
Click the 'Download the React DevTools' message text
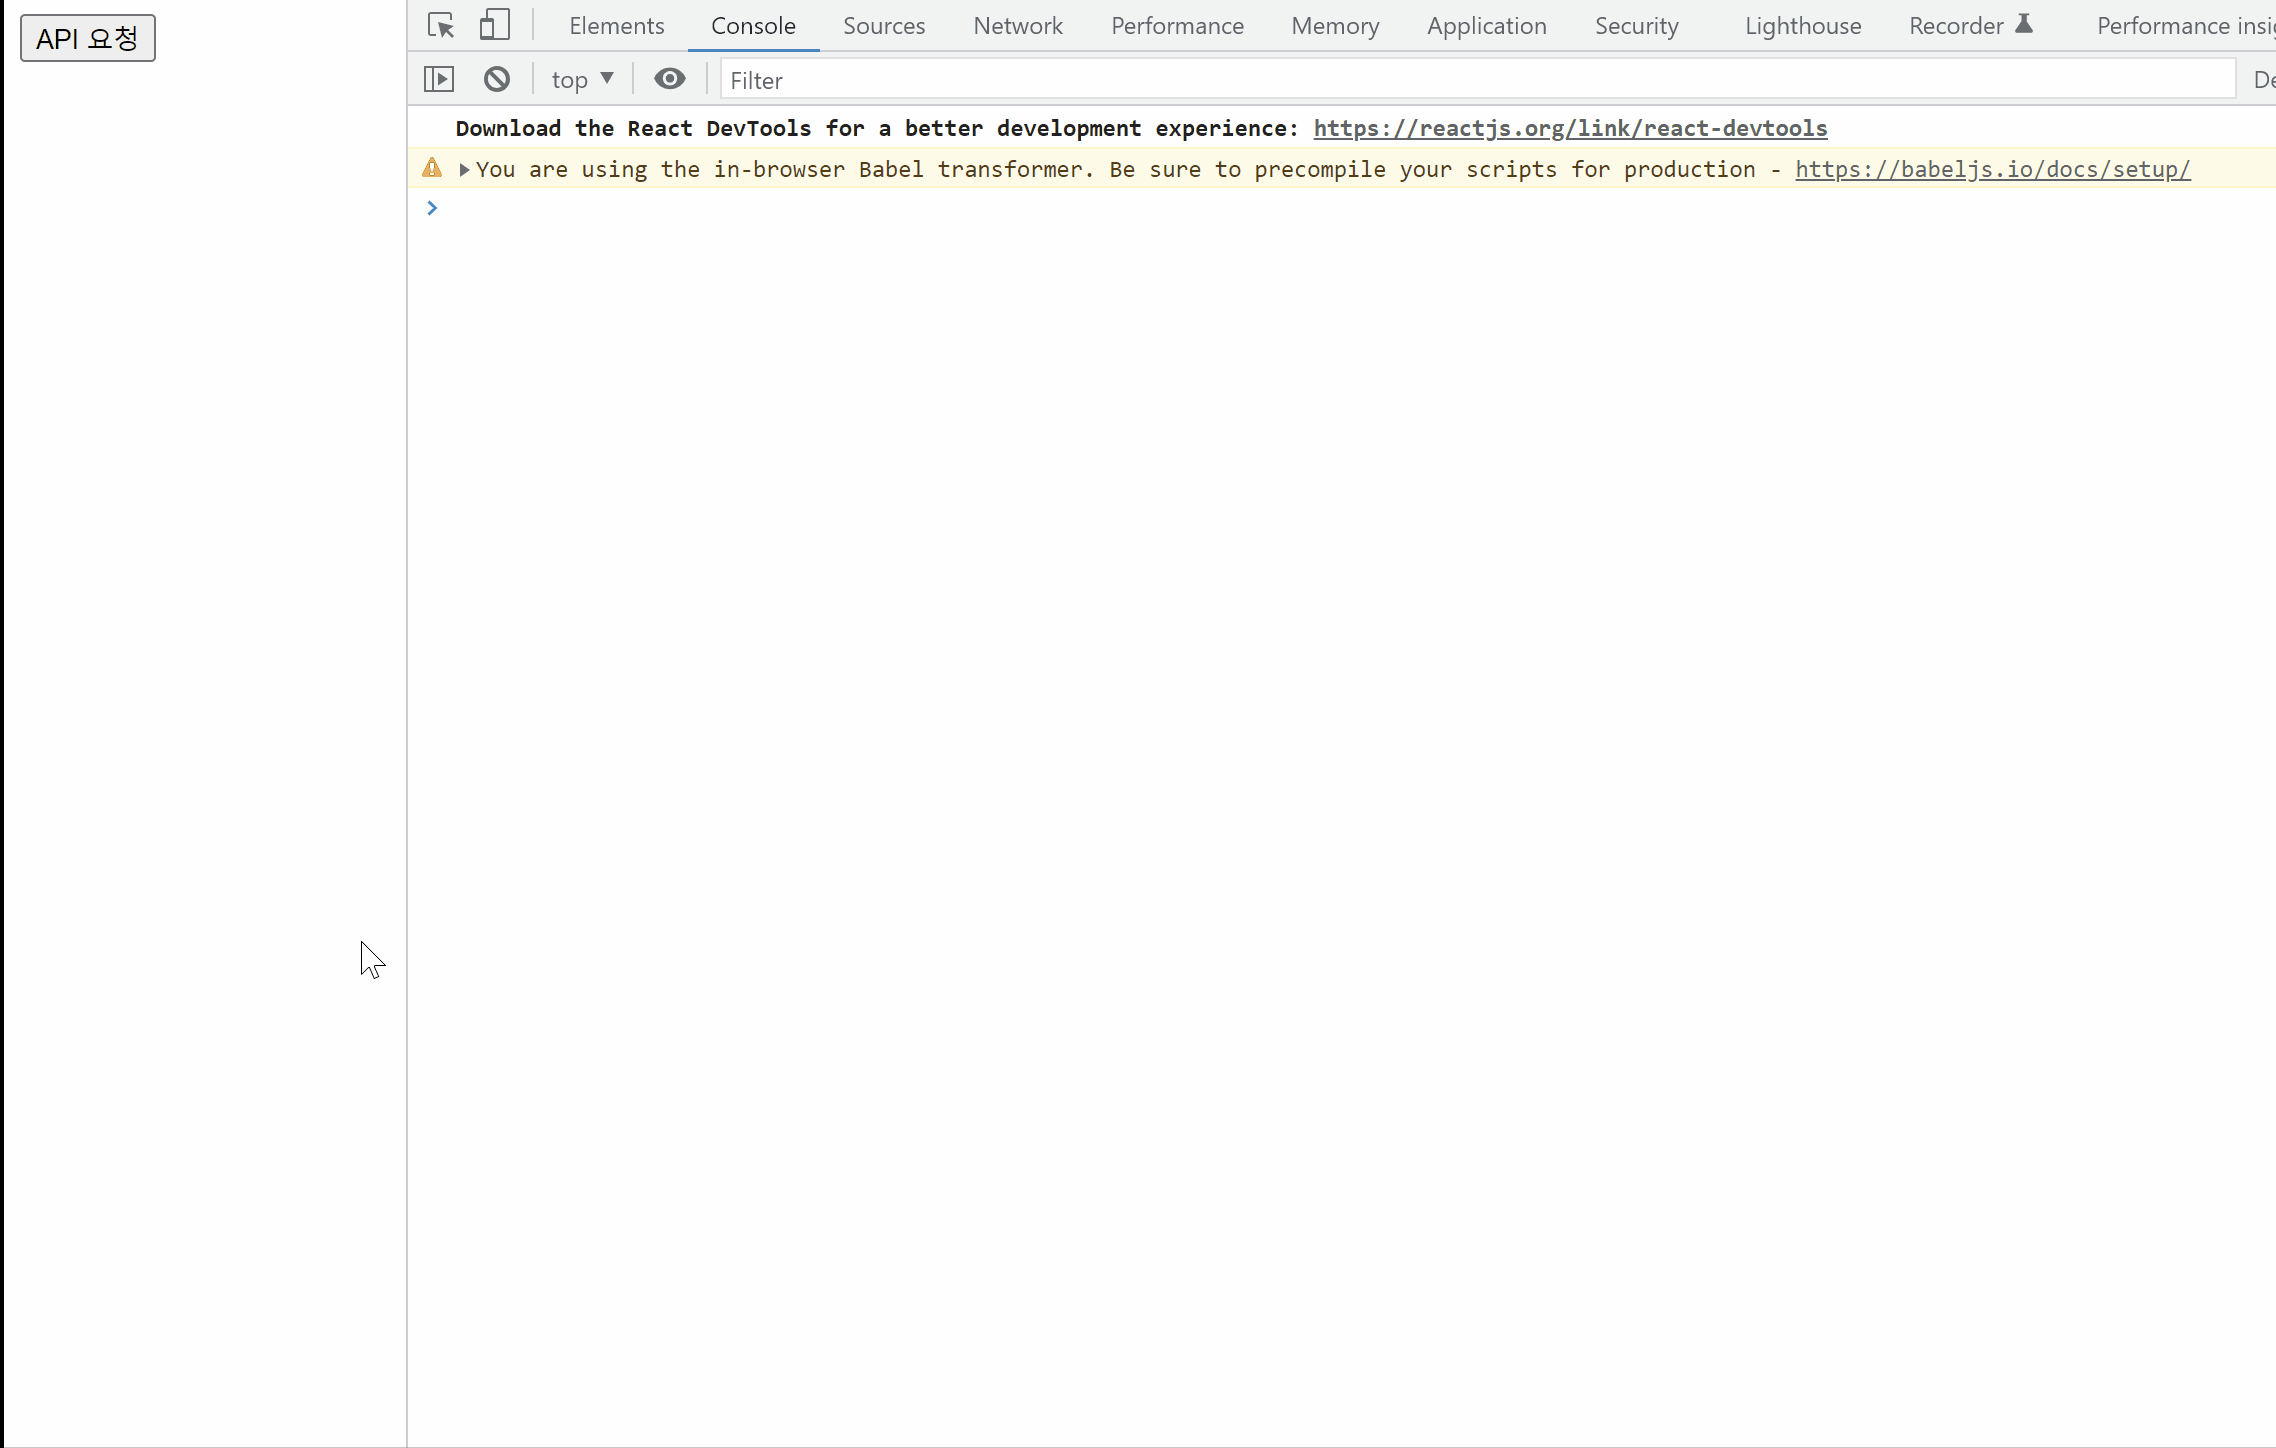click(876, 128)
